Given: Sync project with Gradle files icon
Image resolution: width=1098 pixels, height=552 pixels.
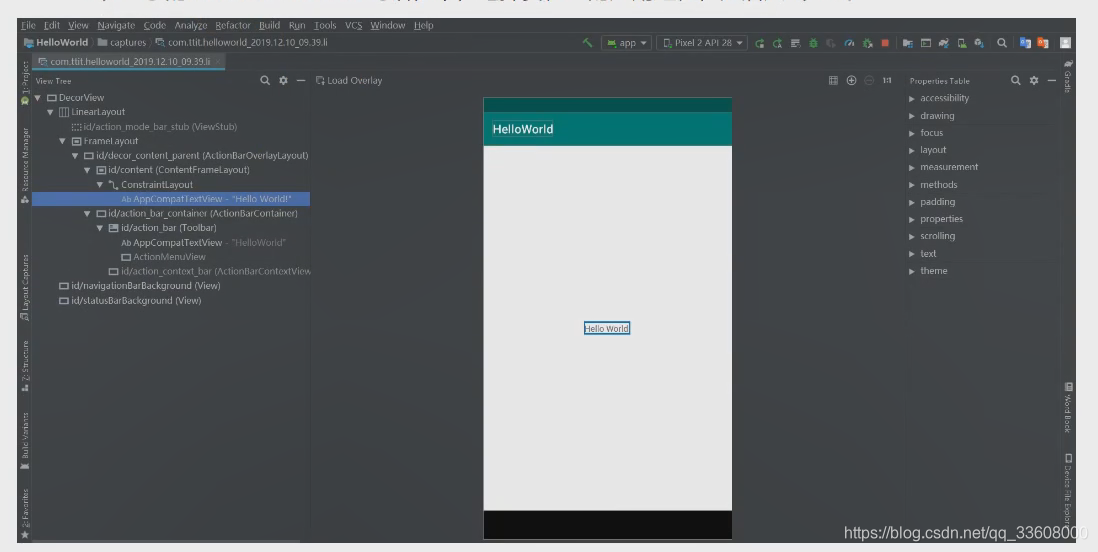Looking at the screenshot, I should click(944, 43).
